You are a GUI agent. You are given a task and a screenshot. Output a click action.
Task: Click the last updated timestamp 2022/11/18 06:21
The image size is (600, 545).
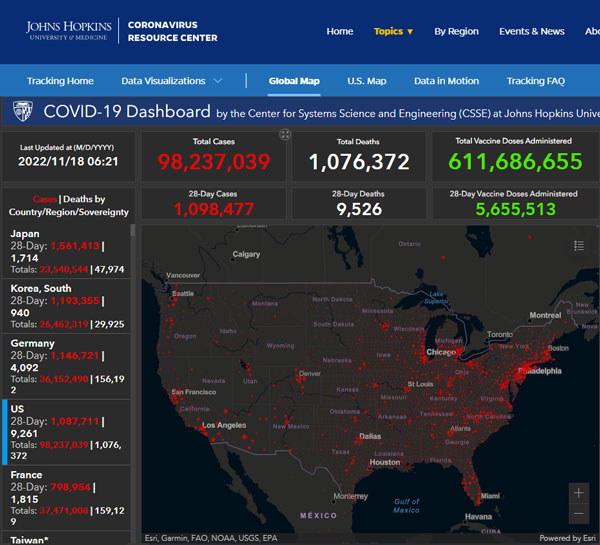[x=68, y=162]
